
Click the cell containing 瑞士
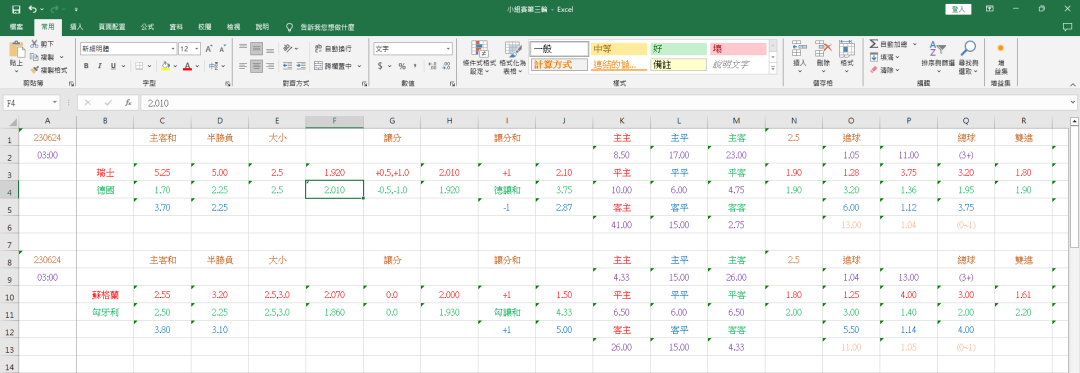[105, 173]
